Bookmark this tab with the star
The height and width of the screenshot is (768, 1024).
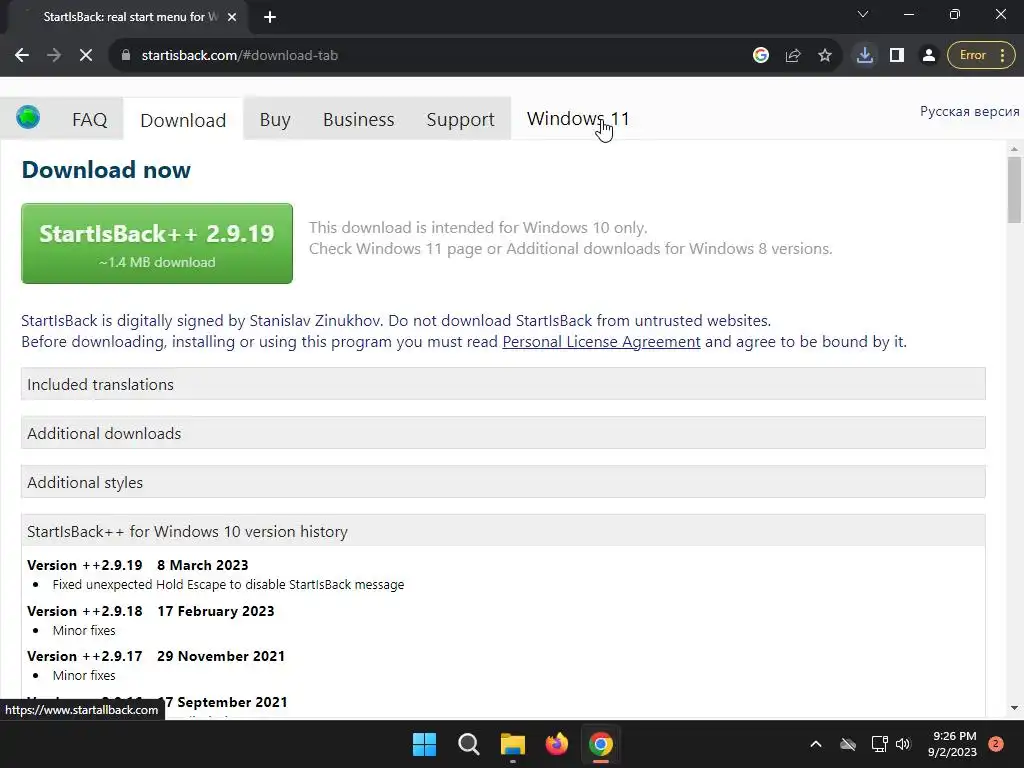(825, 56)
